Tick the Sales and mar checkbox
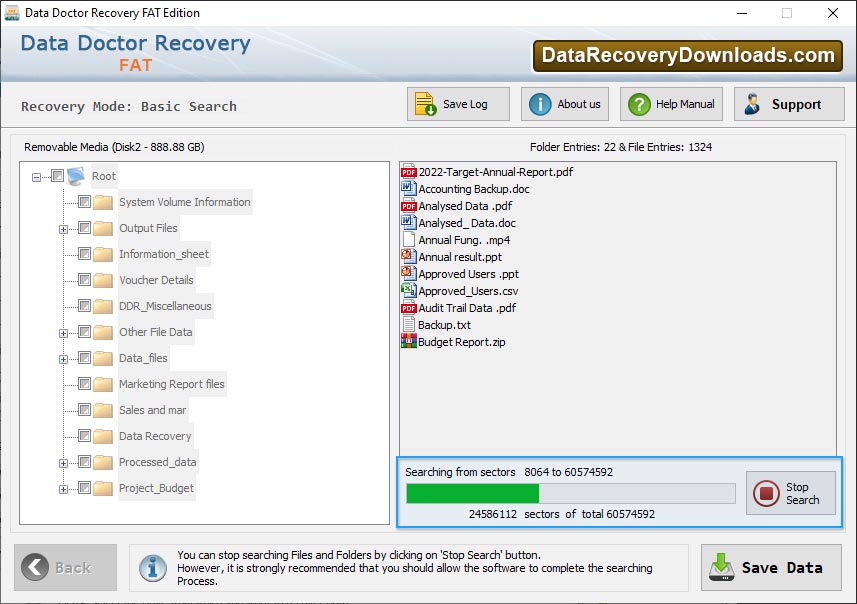 tap(84, 409)
